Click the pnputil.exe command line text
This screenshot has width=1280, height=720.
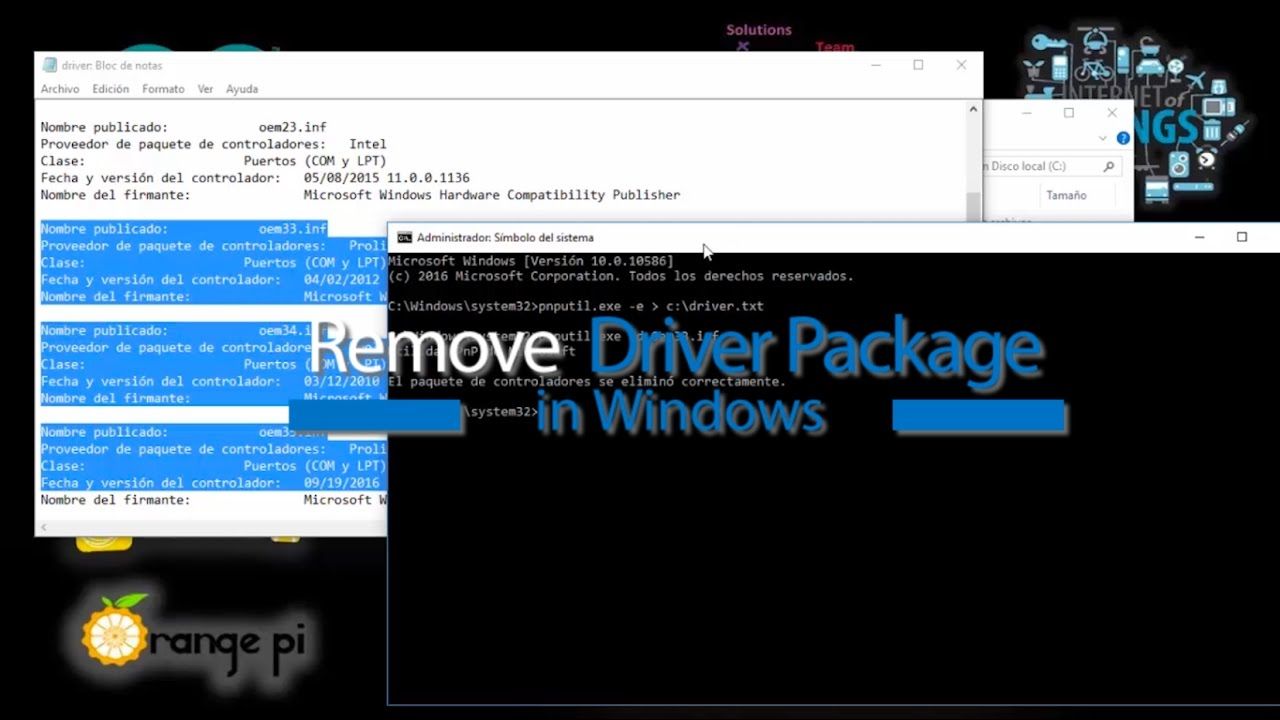pyautogui.click(x=575, y=306)
